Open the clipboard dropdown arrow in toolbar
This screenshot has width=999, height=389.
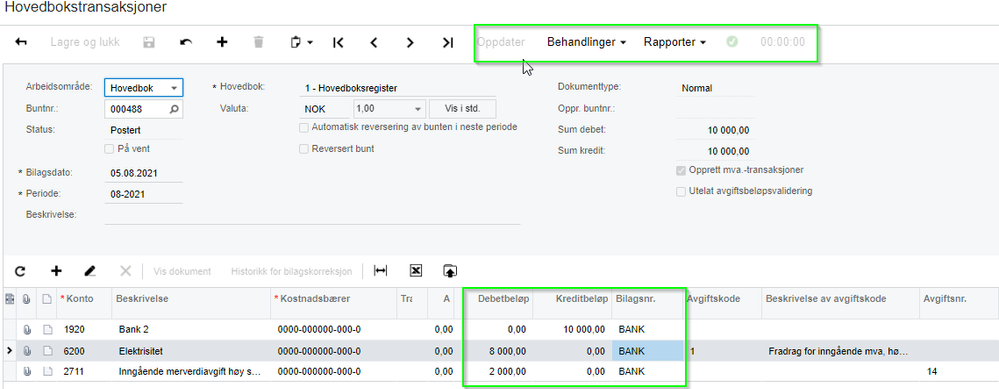pos(310,43)
